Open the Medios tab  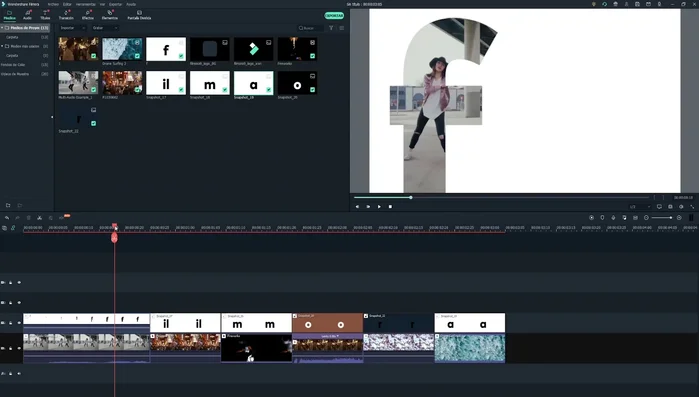click(x=9, y=15)
